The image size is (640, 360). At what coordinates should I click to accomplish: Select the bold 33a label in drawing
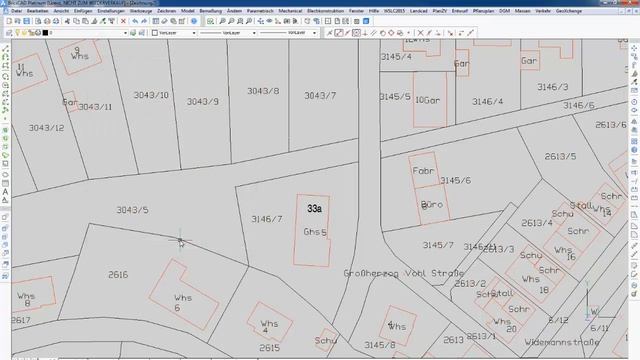pos(314,209)
